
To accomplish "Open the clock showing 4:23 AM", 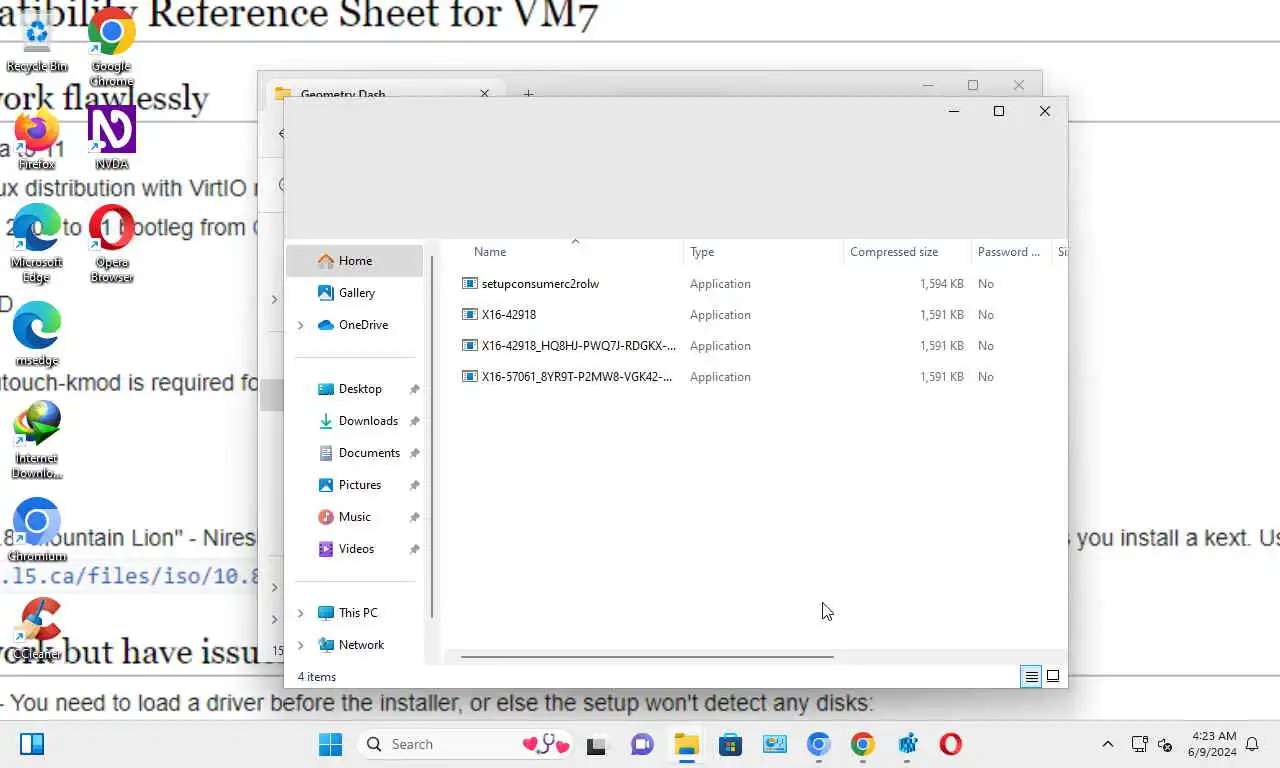I will tap(1212, 744).
